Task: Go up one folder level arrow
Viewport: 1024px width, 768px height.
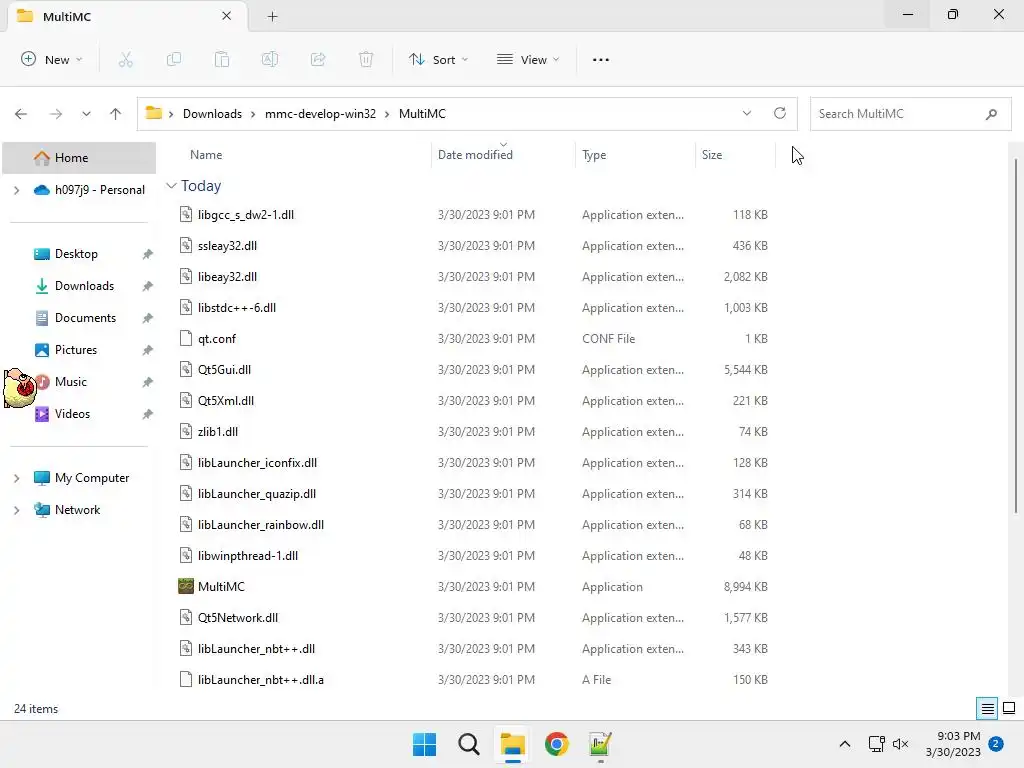Action: (x=116, y=114)
